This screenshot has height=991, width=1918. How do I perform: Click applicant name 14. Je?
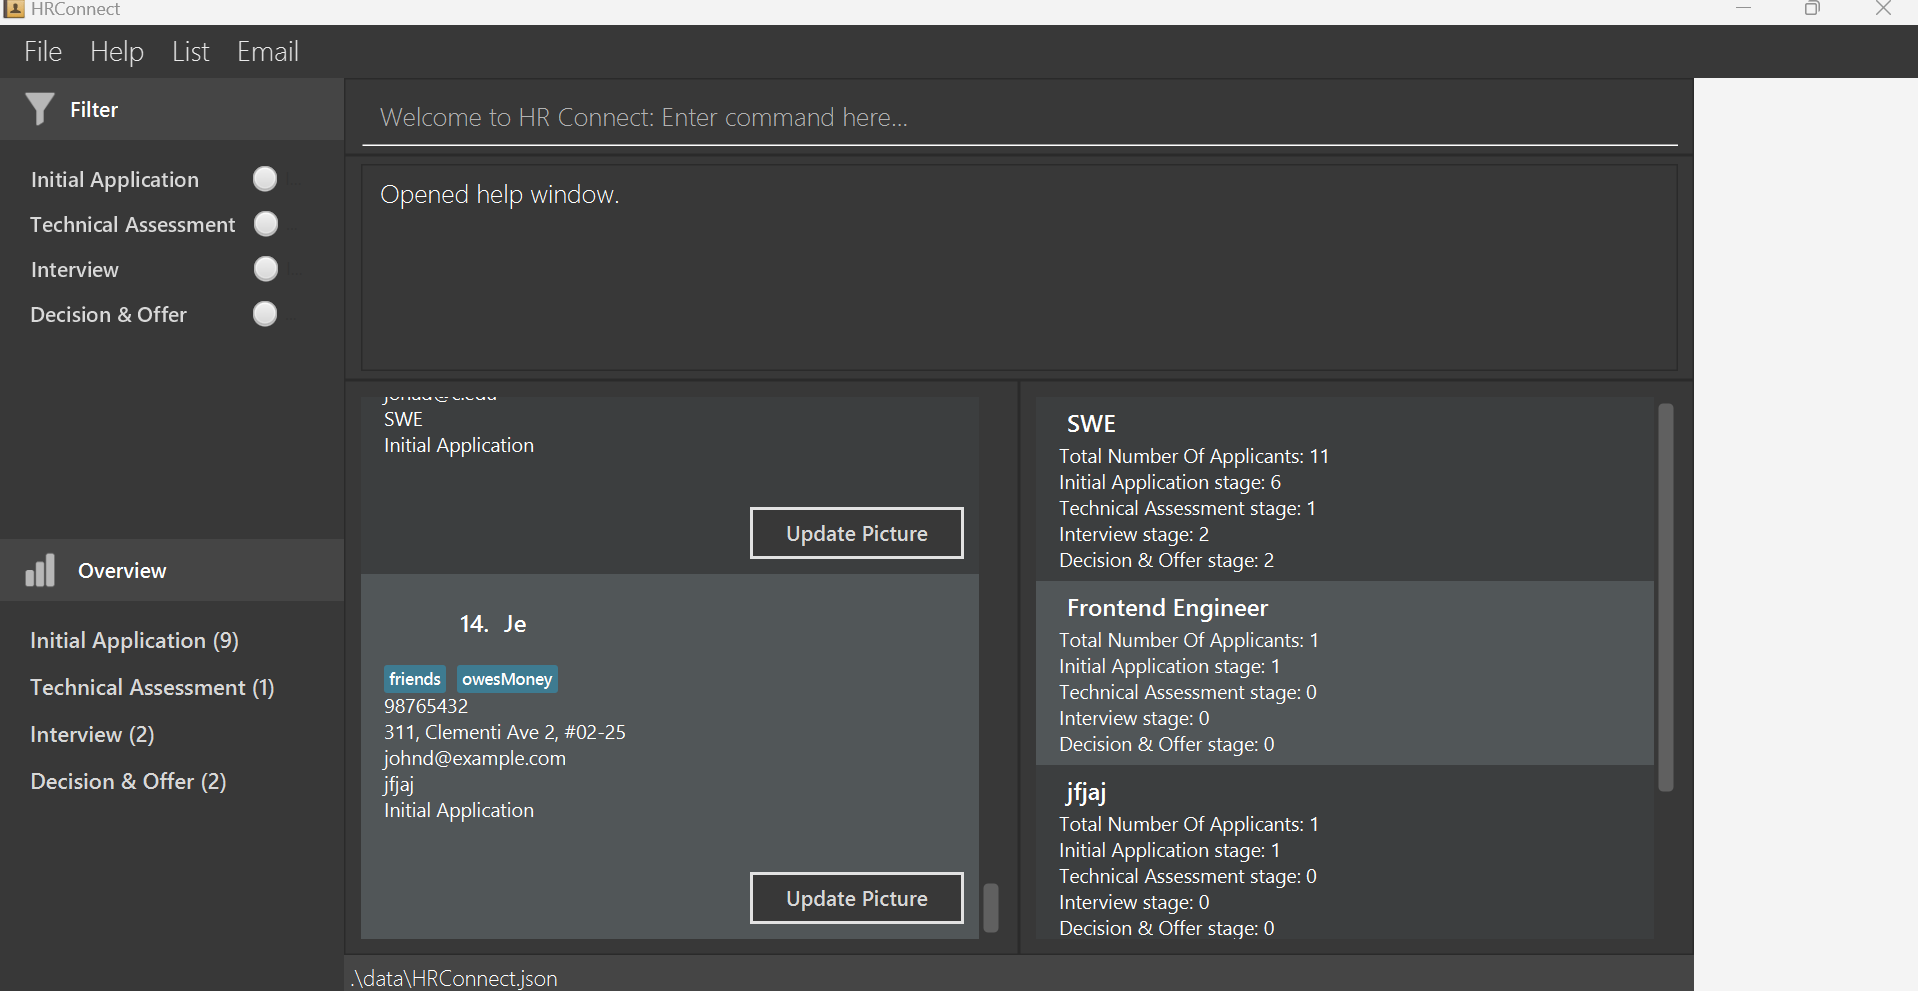(x=493, y=624)
